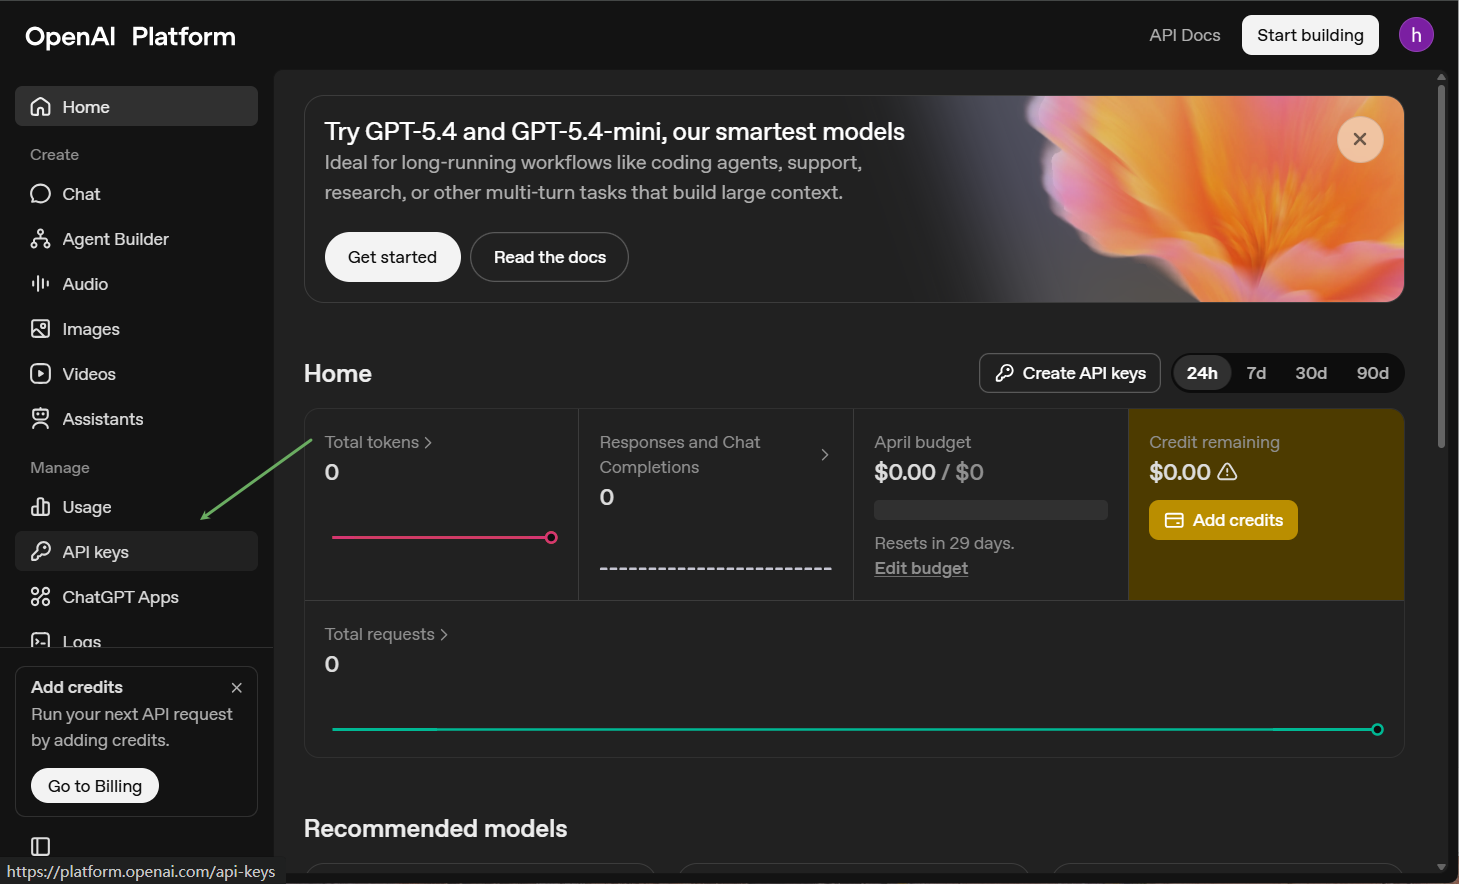Click the Get started button
This screenshot has height=884, width=1459.
click(x=392, y=257)
